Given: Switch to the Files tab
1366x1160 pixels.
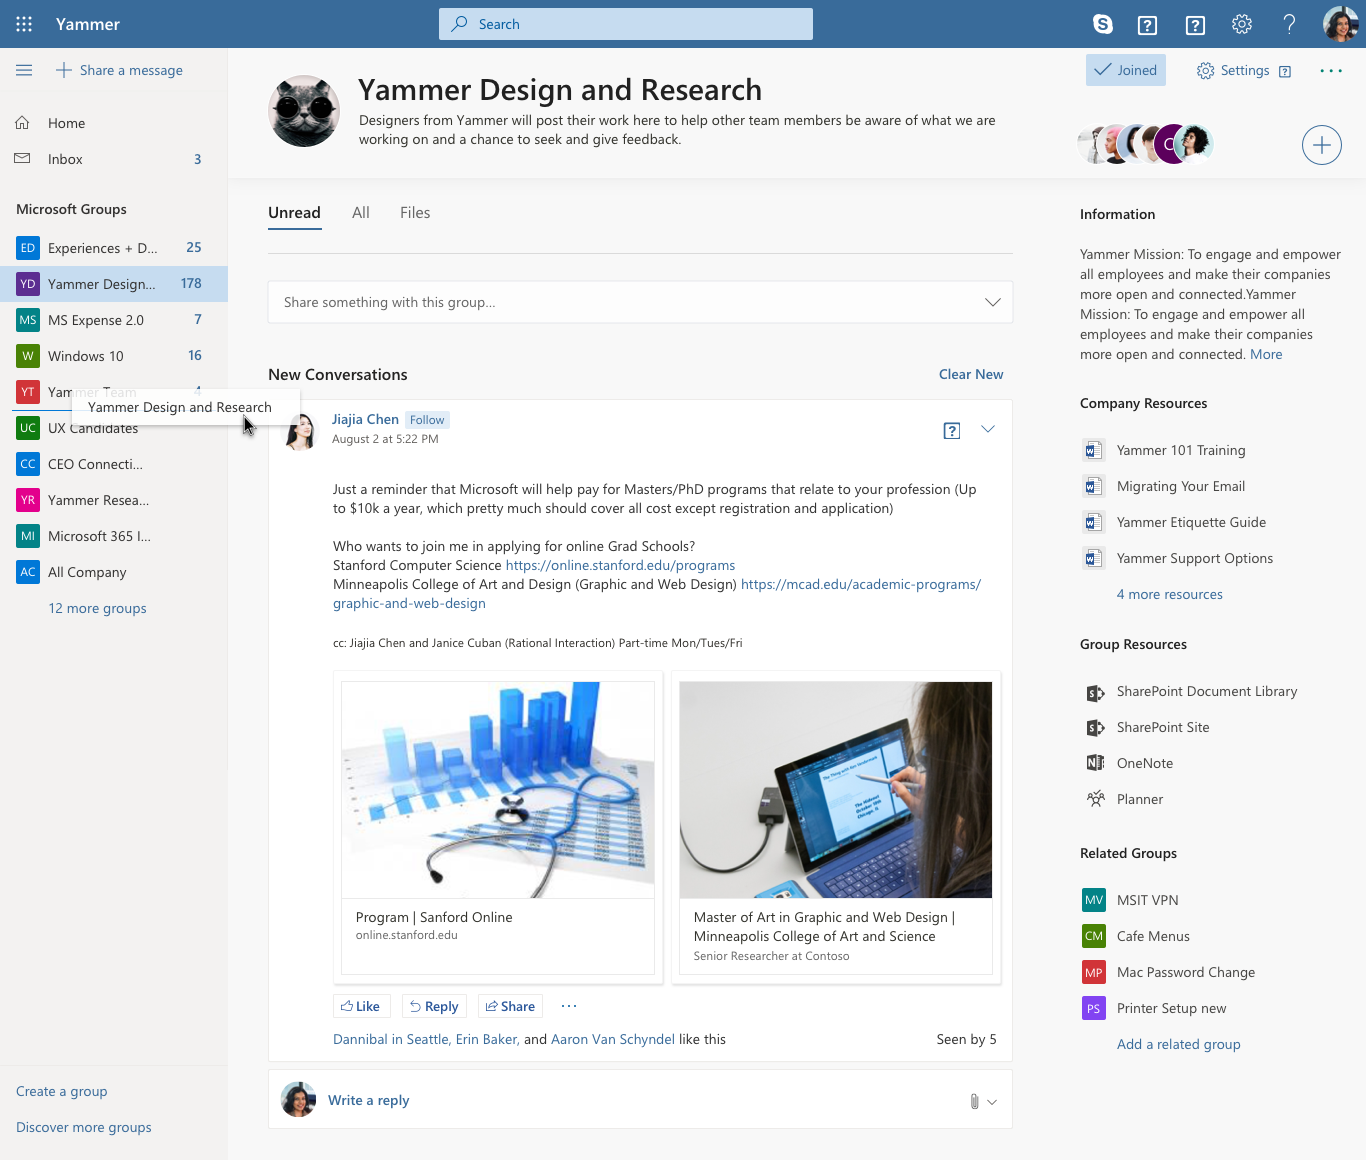Looking at the screenshot, I should pos(415,213).
